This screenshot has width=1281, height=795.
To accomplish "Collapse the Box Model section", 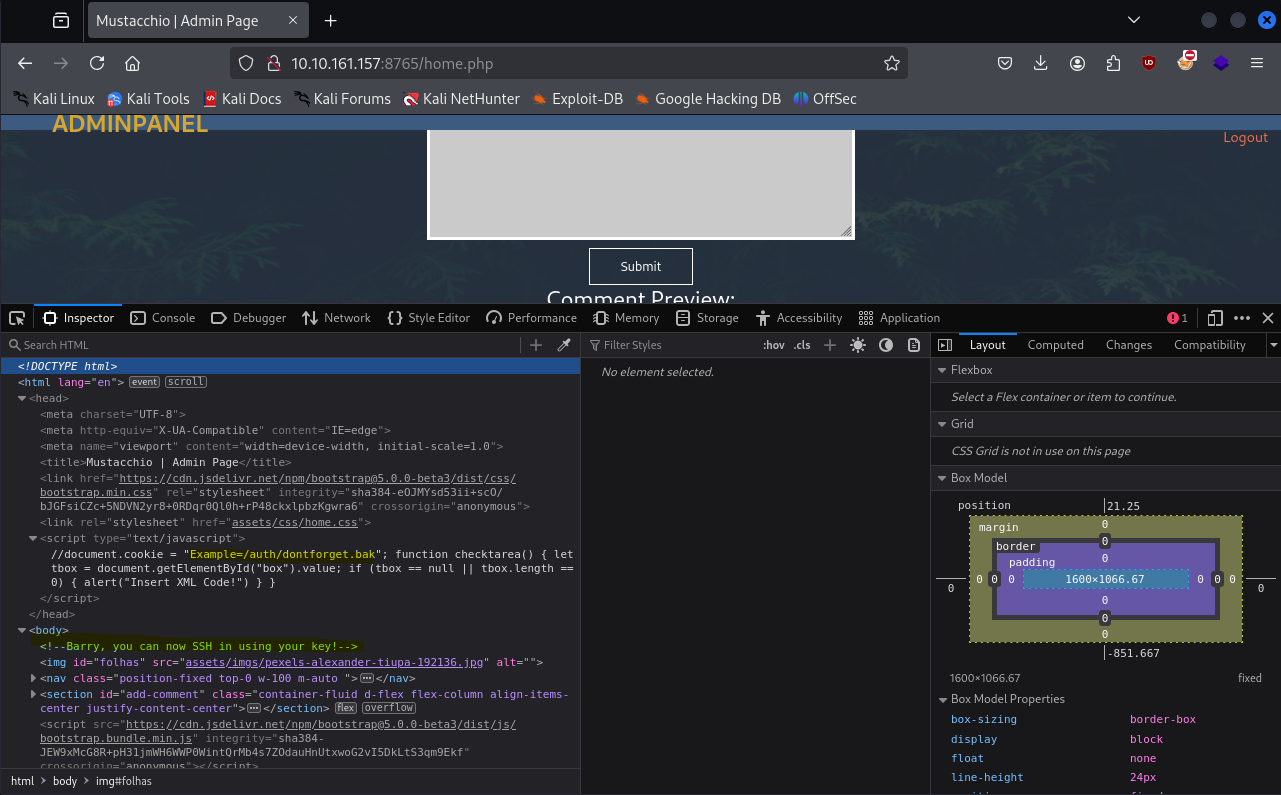I will pyautogui.click(x=941, y=478).
